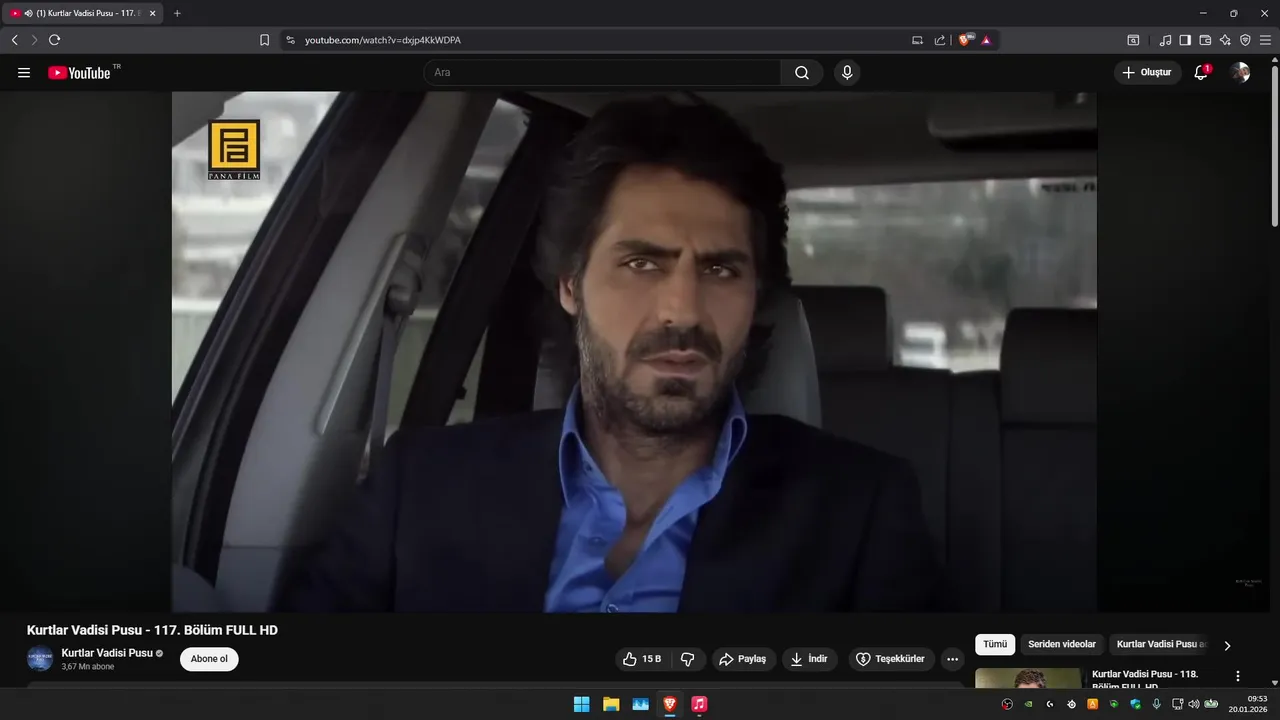Click the İndir download button

point(810,659)
